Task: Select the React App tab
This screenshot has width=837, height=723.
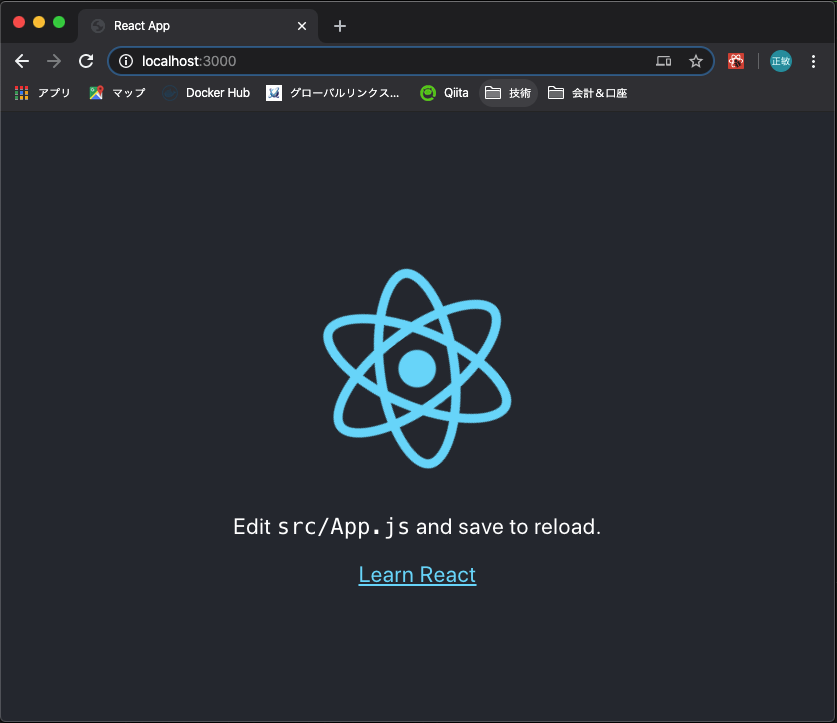Action: pyautogui.click(x=198, y=26)
